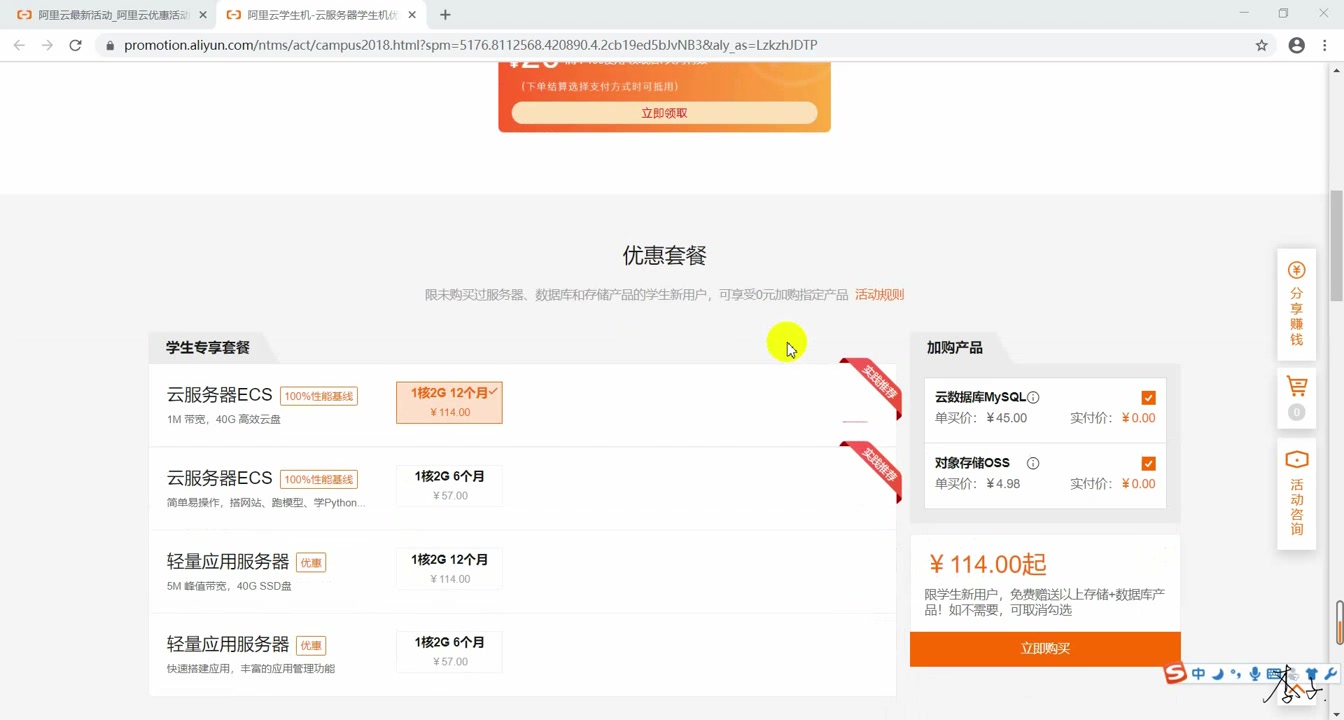Reload the Aliyun promotion page
Image resolution: width=1344 pixels, height=720 pixels.
(75, 45)
